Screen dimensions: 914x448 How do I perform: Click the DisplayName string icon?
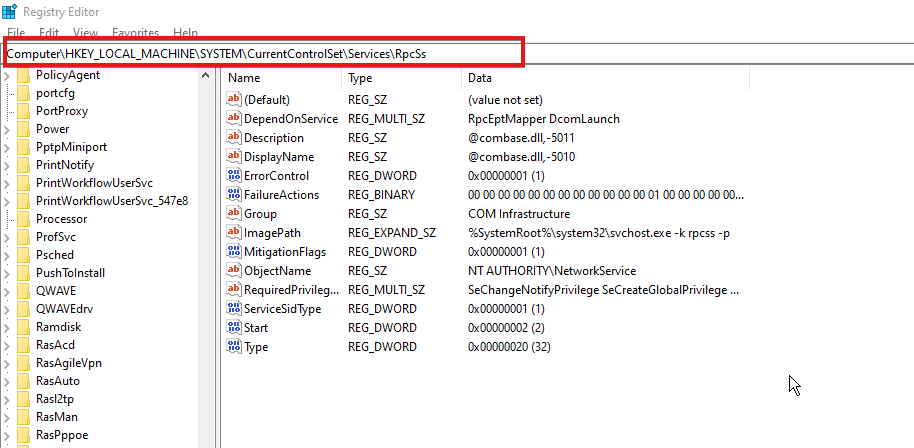pos(234,157)
